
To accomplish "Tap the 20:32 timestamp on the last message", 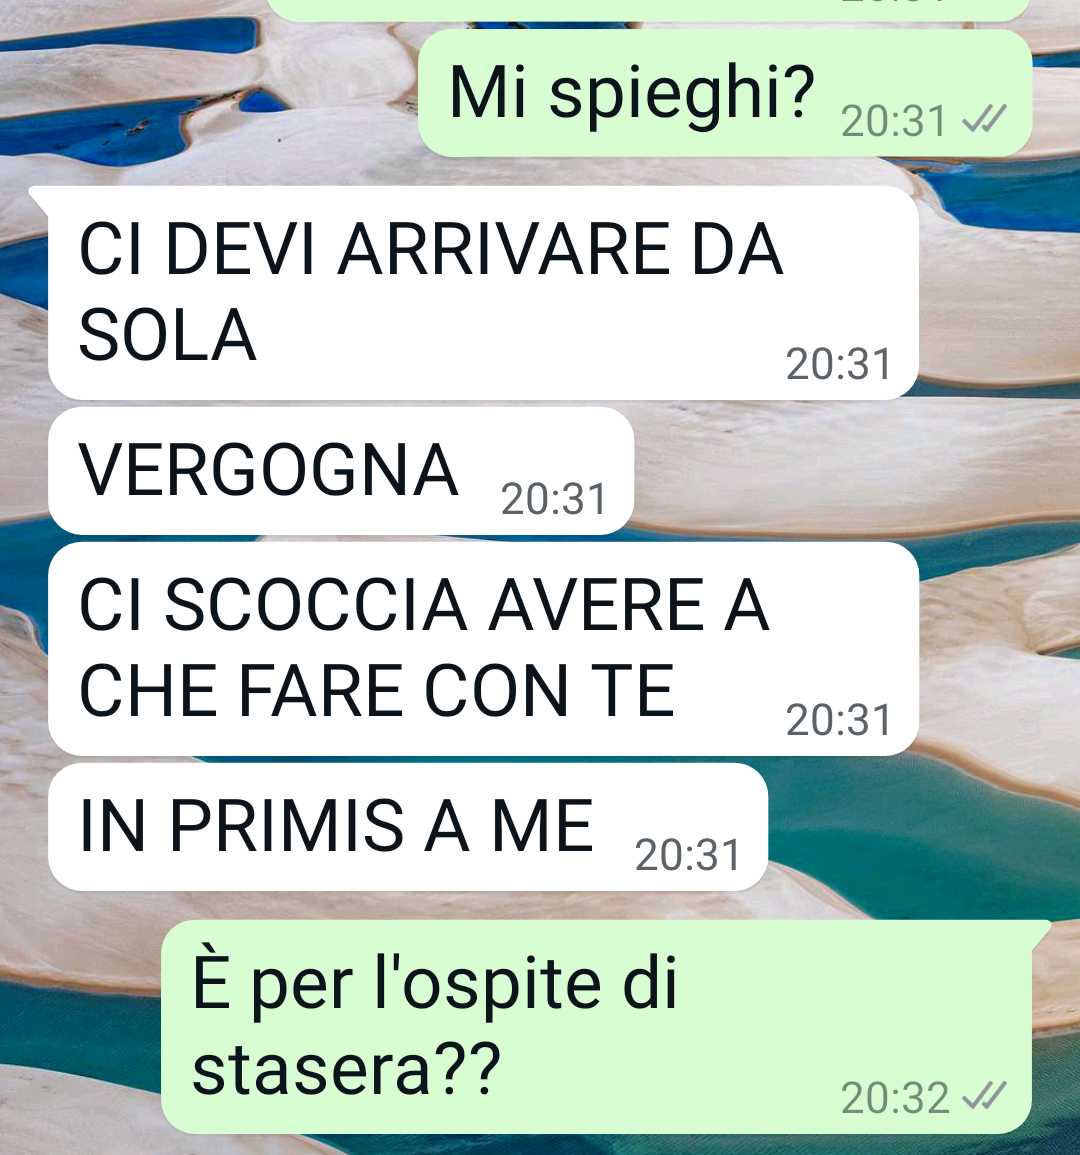I will click(x=895, y=1098).
